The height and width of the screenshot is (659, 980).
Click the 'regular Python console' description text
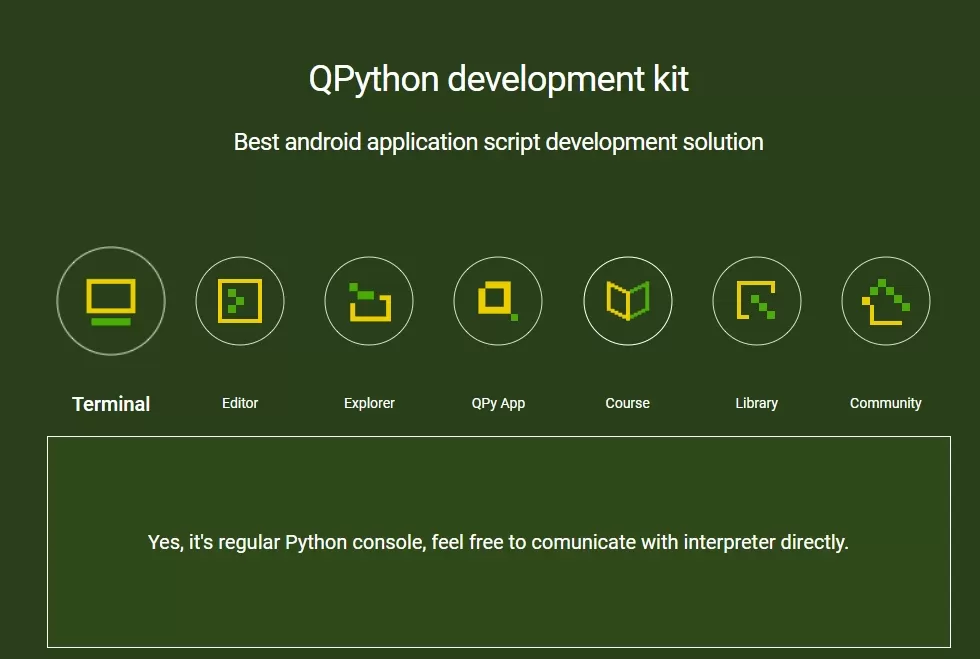(498, 542)
